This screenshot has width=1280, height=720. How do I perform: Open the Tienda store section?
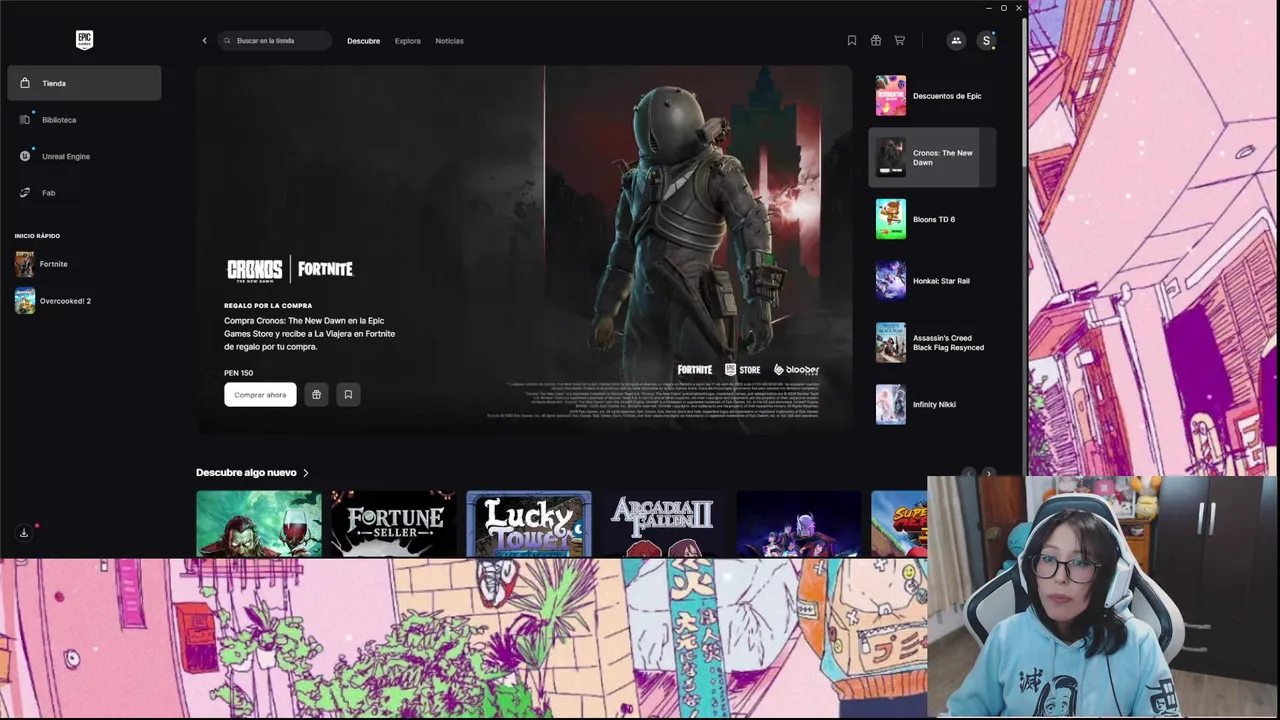point(84,83)
